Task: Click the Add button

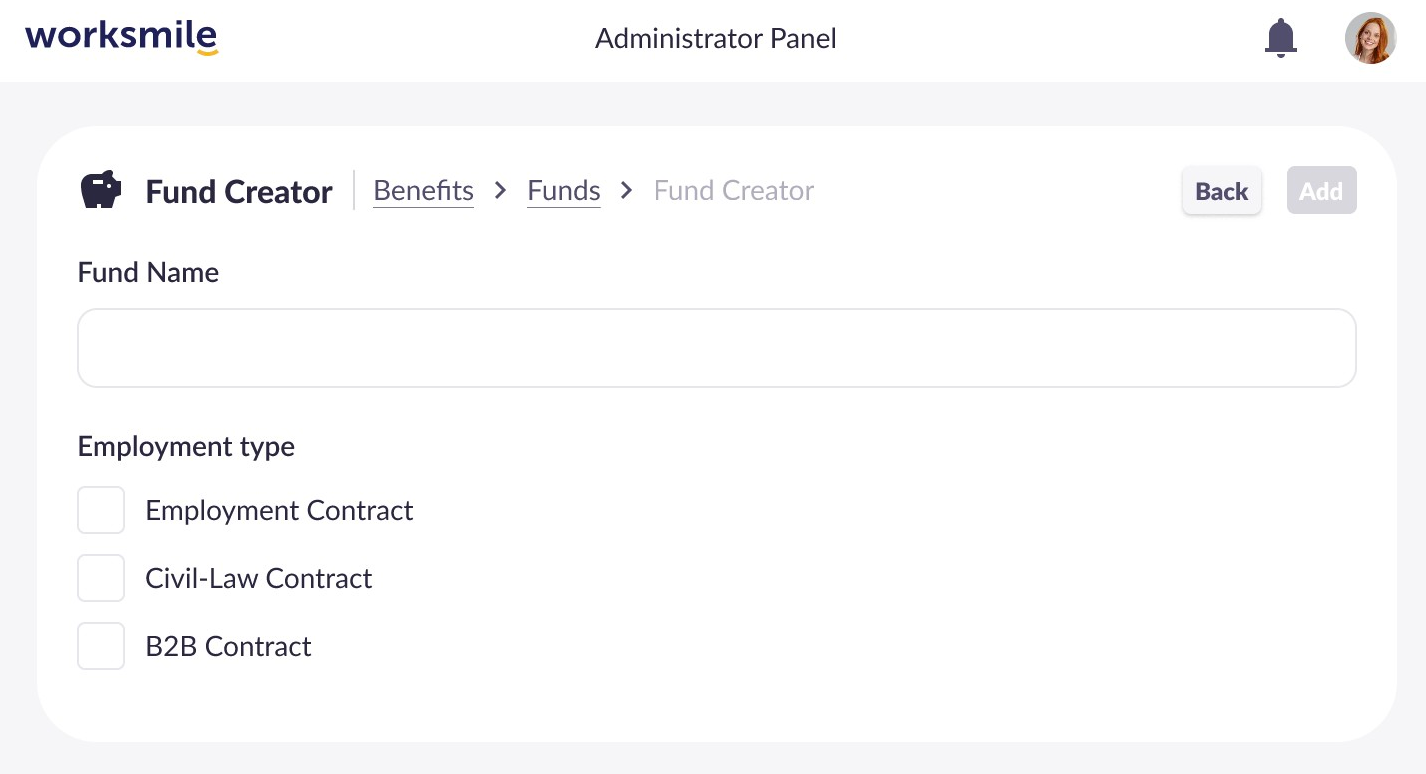Action: pyautogui.click(x=1321, y=191)
